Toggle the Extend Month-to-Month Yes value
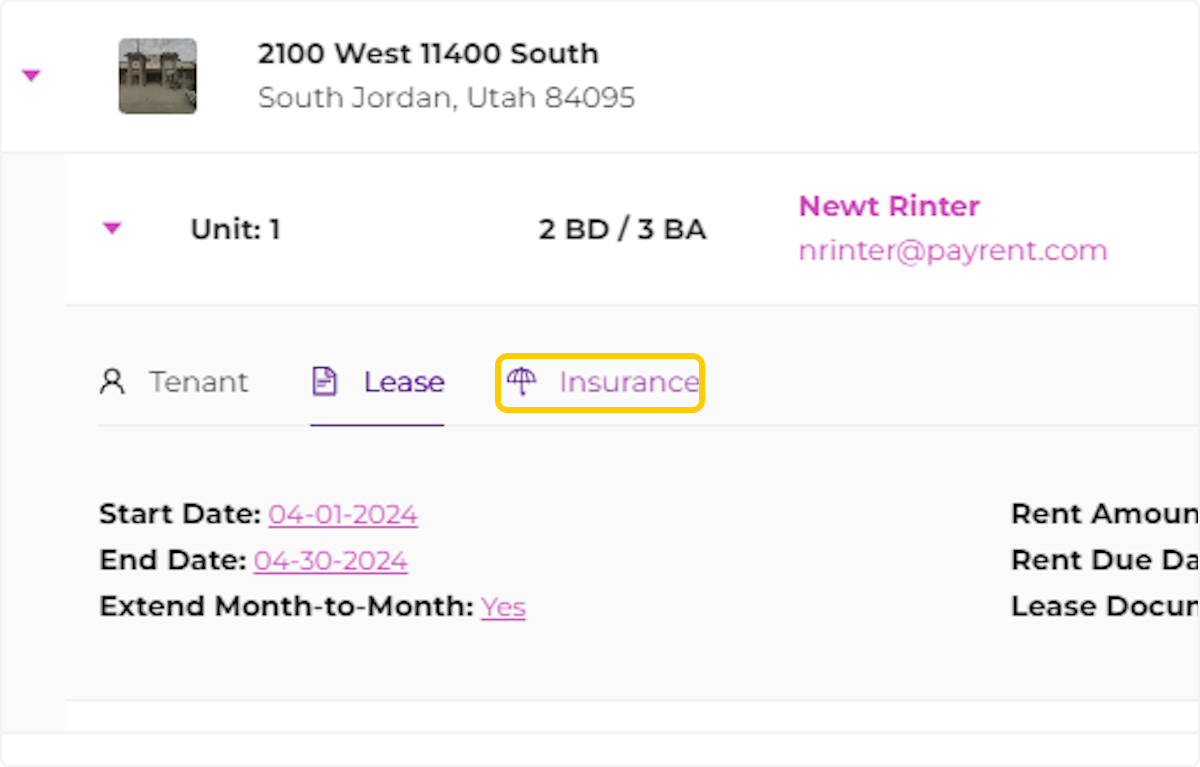 [x=503, y=607]
